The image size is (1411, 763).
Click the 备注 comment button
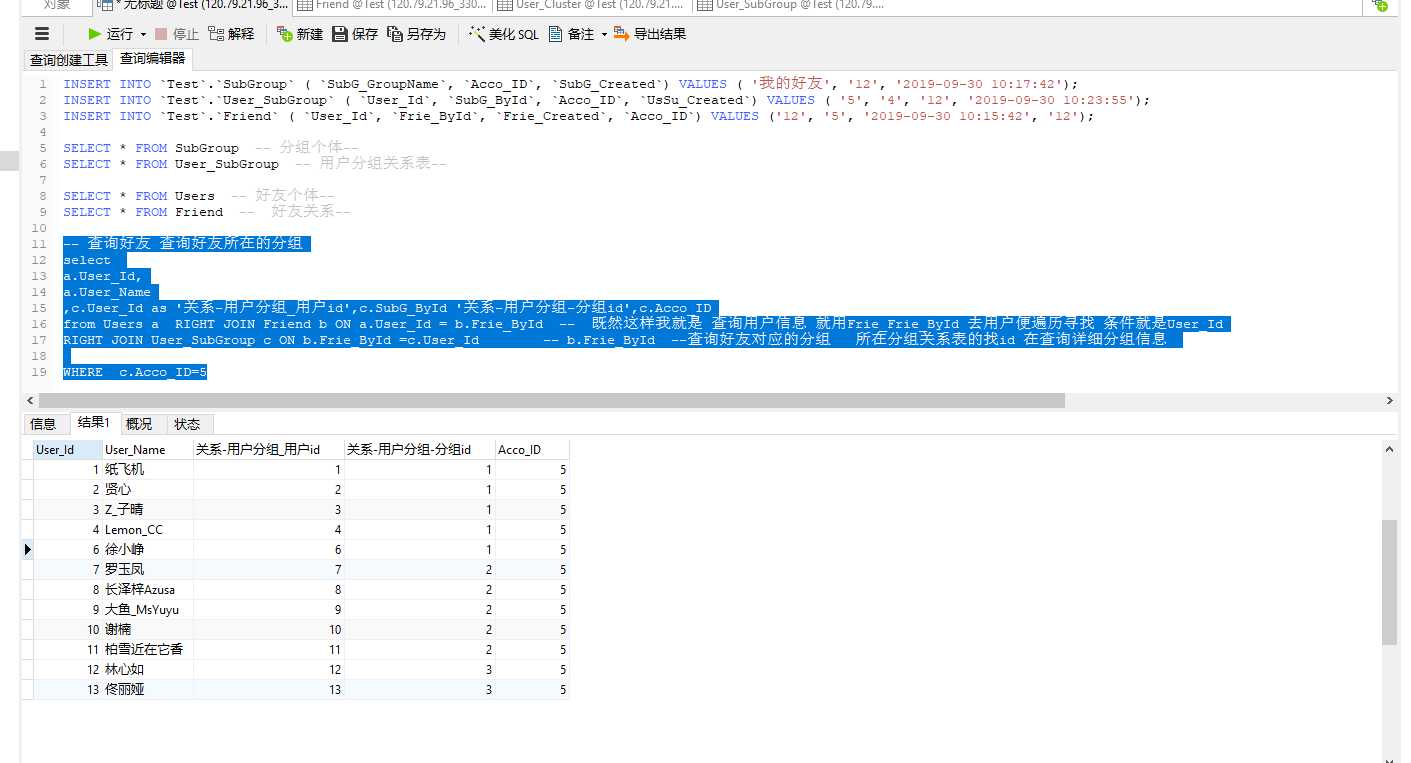click(571, 34)
